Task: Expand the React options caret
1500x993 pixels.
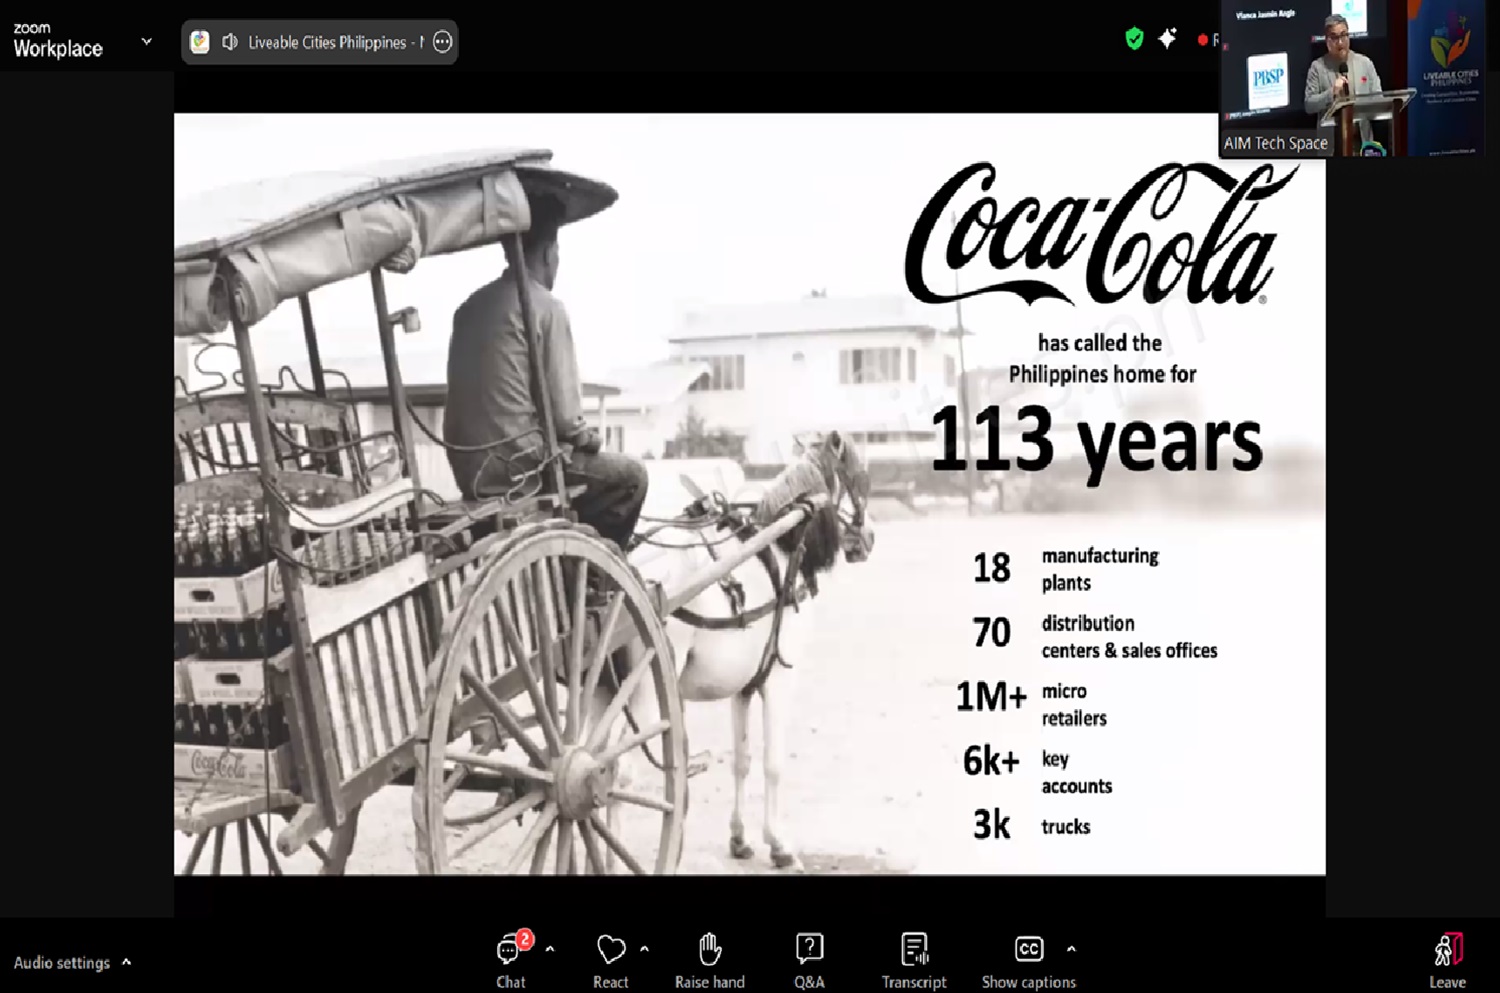Action: pos(644,949)
